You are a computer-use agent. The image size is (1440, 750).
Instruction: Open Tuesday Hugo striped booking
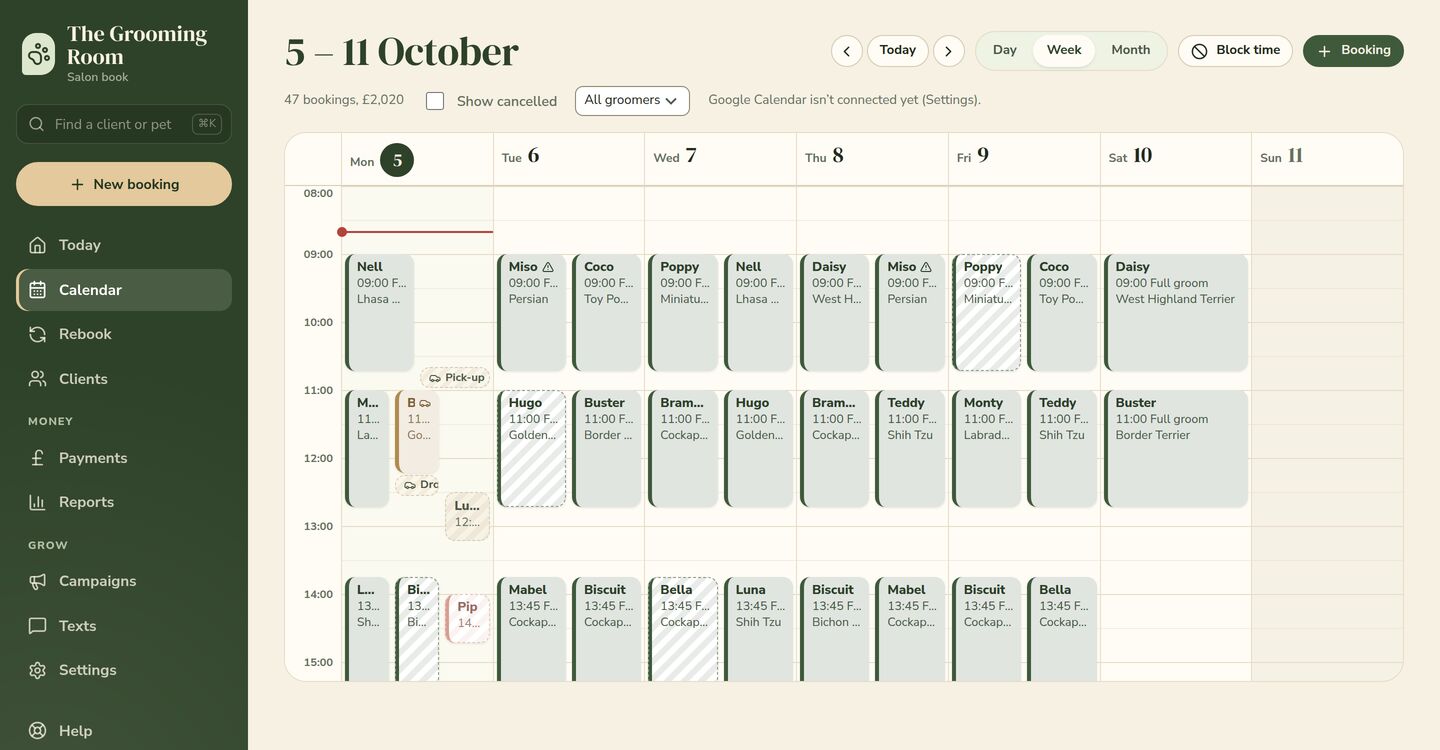(532, 449)
